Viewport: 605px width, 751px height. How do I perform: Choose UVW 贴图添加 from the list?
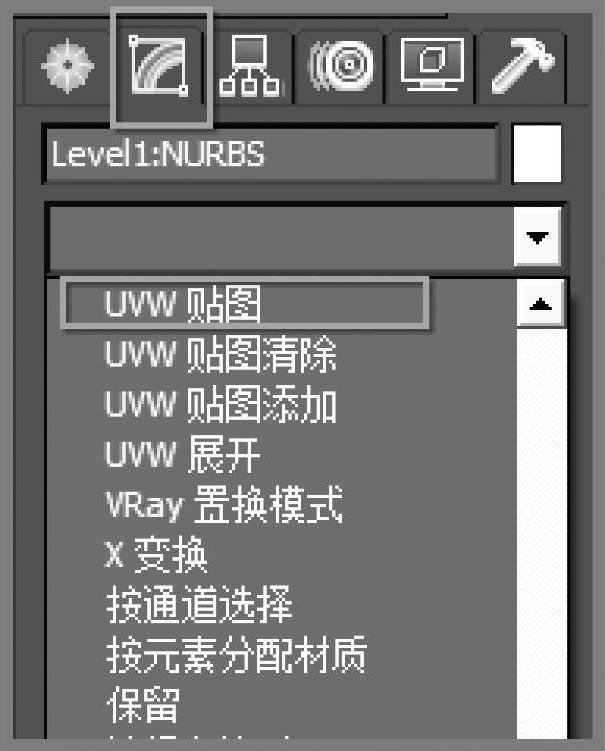220,405
